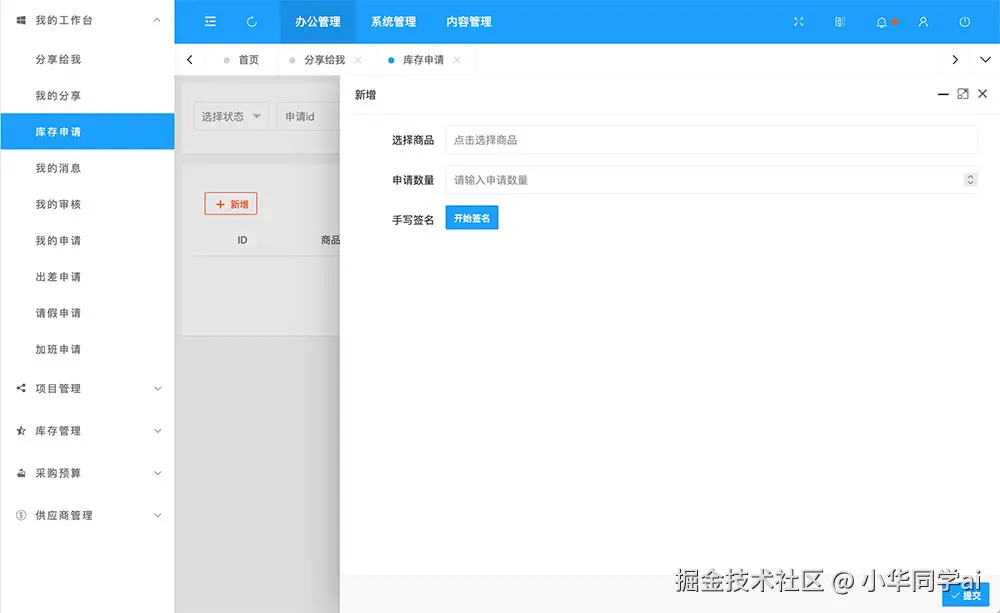Switch to 办公管理 top menu

pos(318,22)
